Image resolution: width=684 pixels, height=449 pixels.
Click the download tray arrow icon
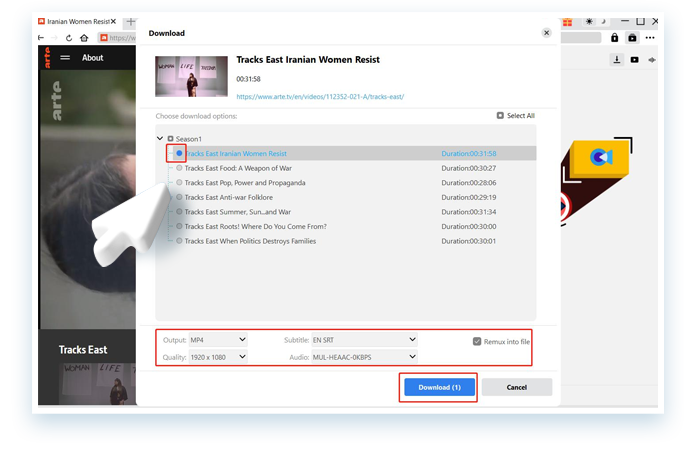pos(617,59)
